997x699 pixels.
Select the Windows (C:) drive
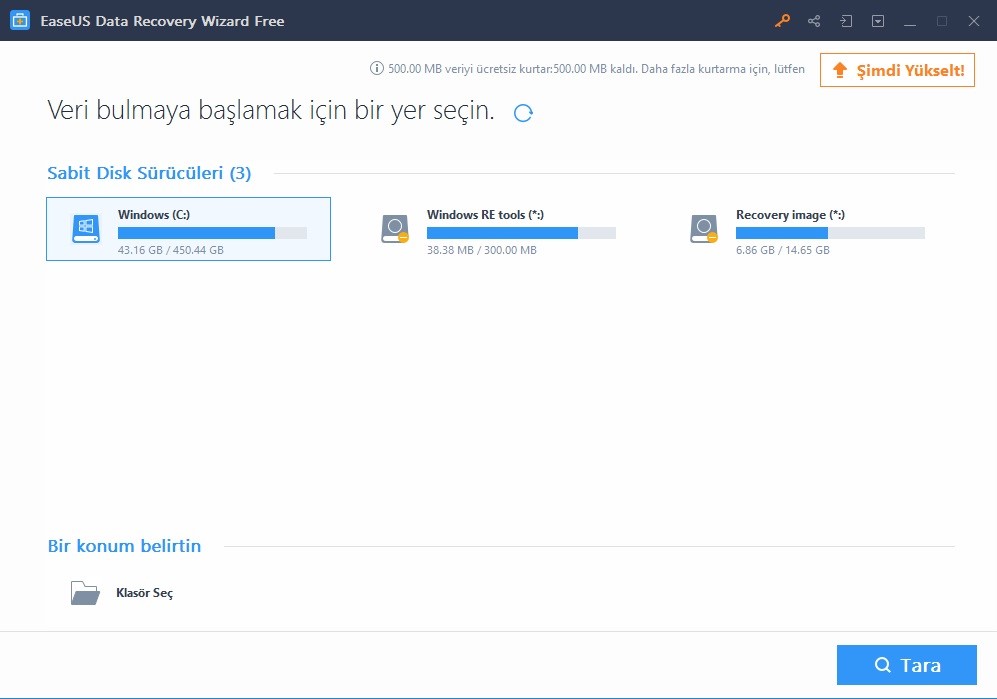[x=188, y=229]
